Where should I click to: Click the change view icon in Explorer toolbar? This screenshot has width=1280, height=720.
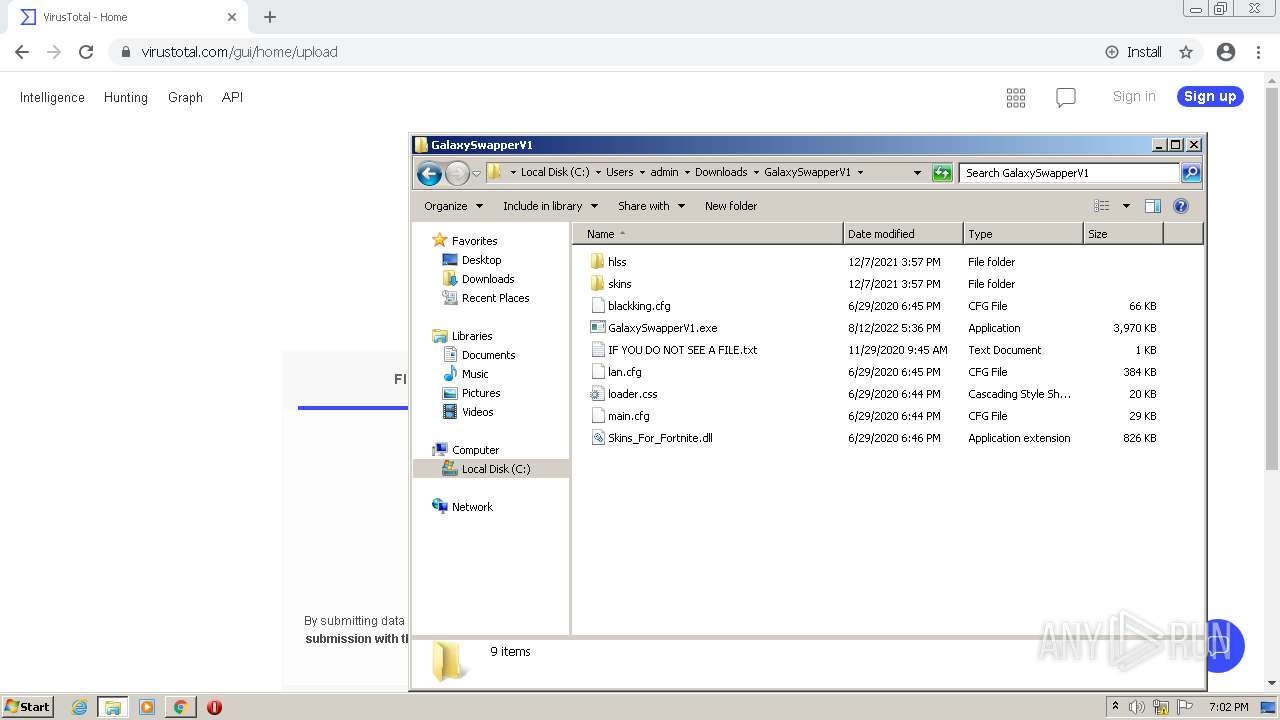pos(1102,206)
